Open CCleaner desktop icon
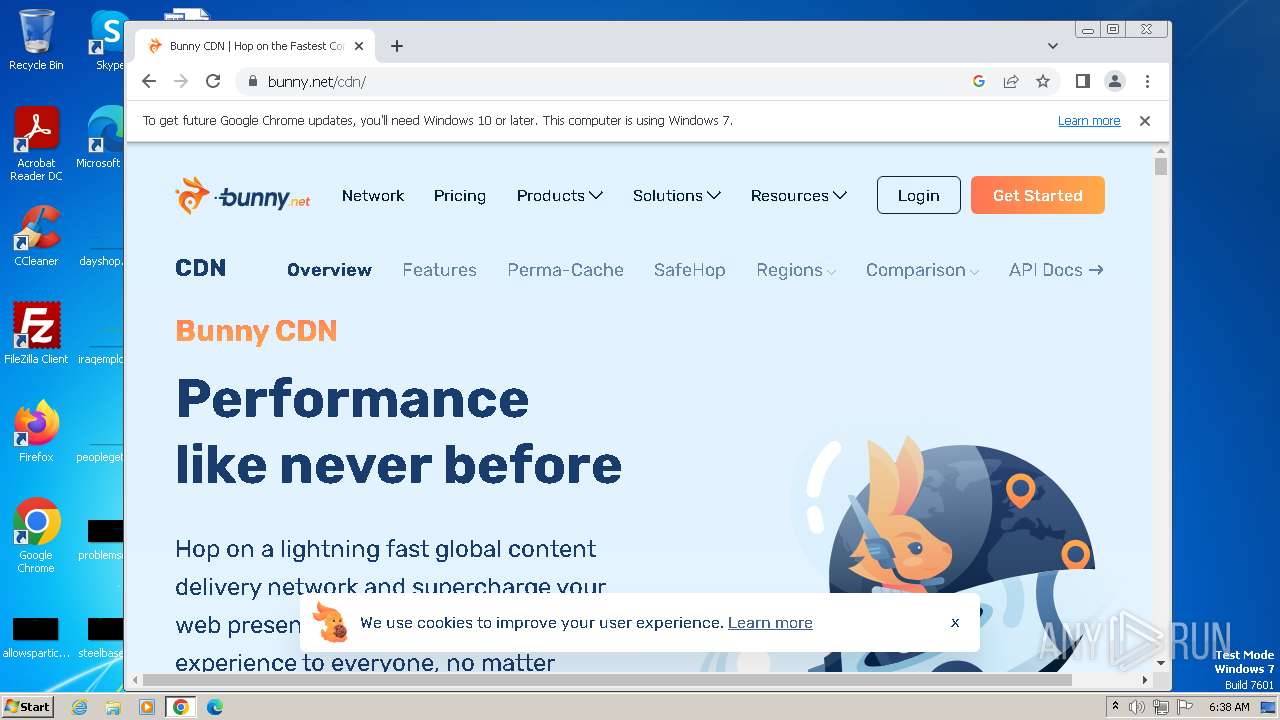This screenshot has width=1280, height=720. coord(36,236)
